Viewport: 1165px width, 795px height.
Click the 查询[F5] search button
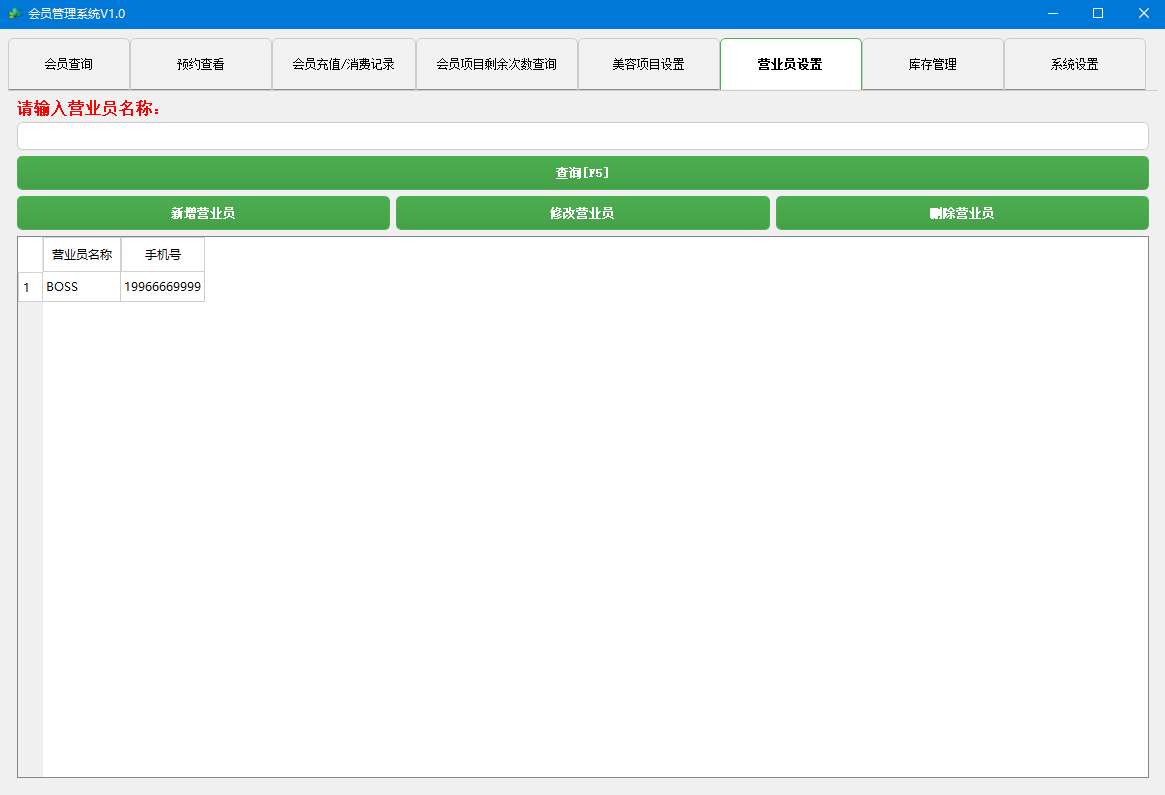pos(582,172)
